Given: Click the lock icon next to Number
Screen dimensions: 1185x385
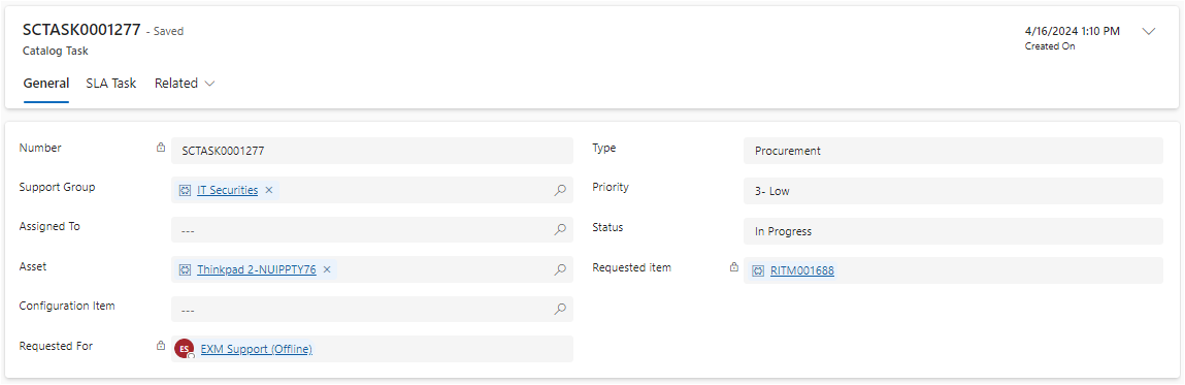Looking at the screenshot, I should [x=160, y=148].
